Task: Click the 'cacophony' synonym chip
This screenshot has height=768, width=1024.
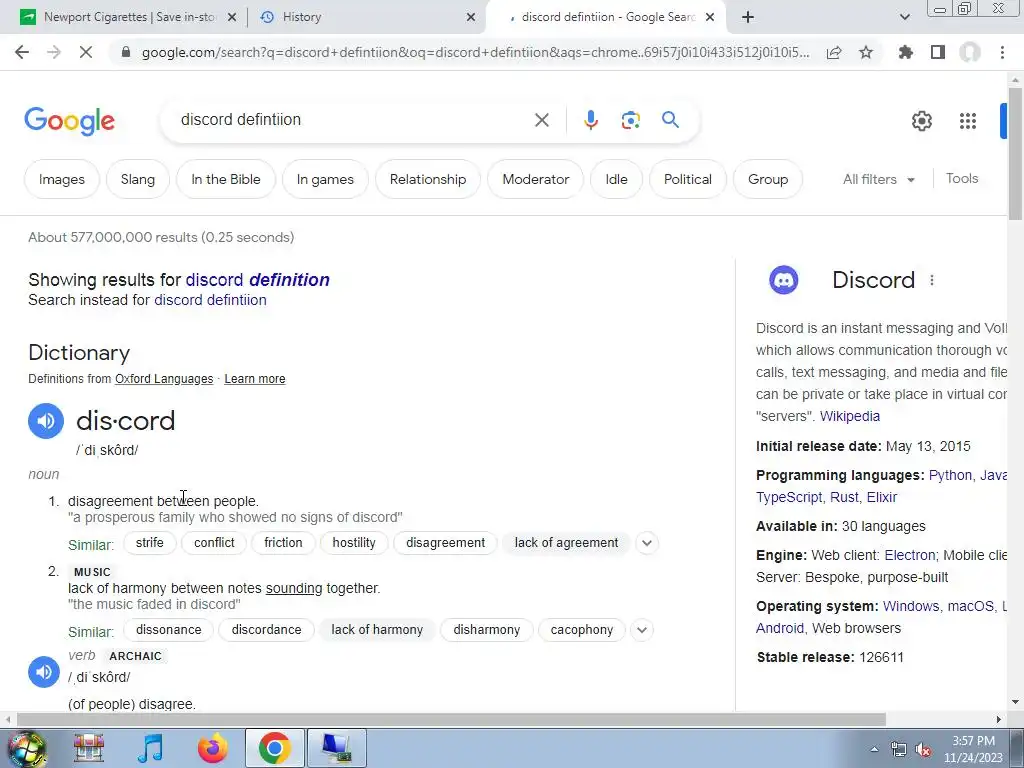Action: [x=582, y=630]
